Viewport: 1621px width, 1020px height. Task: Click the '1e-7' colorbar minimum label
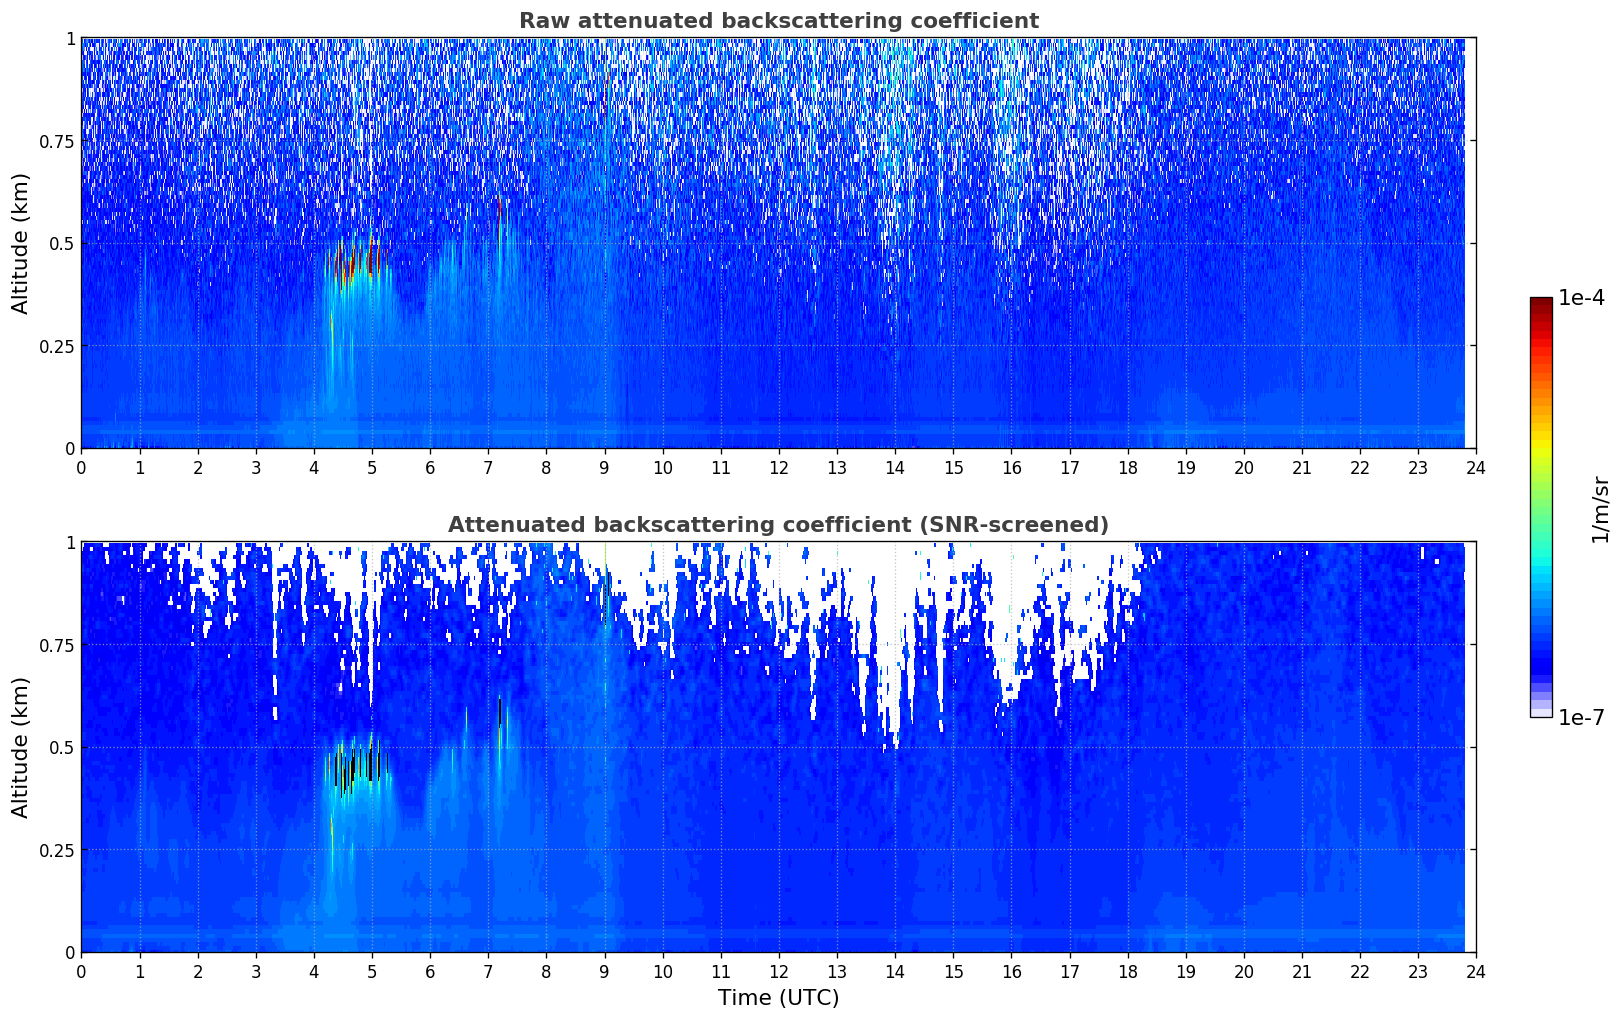pyautogui.click(x=1581, y=717)
